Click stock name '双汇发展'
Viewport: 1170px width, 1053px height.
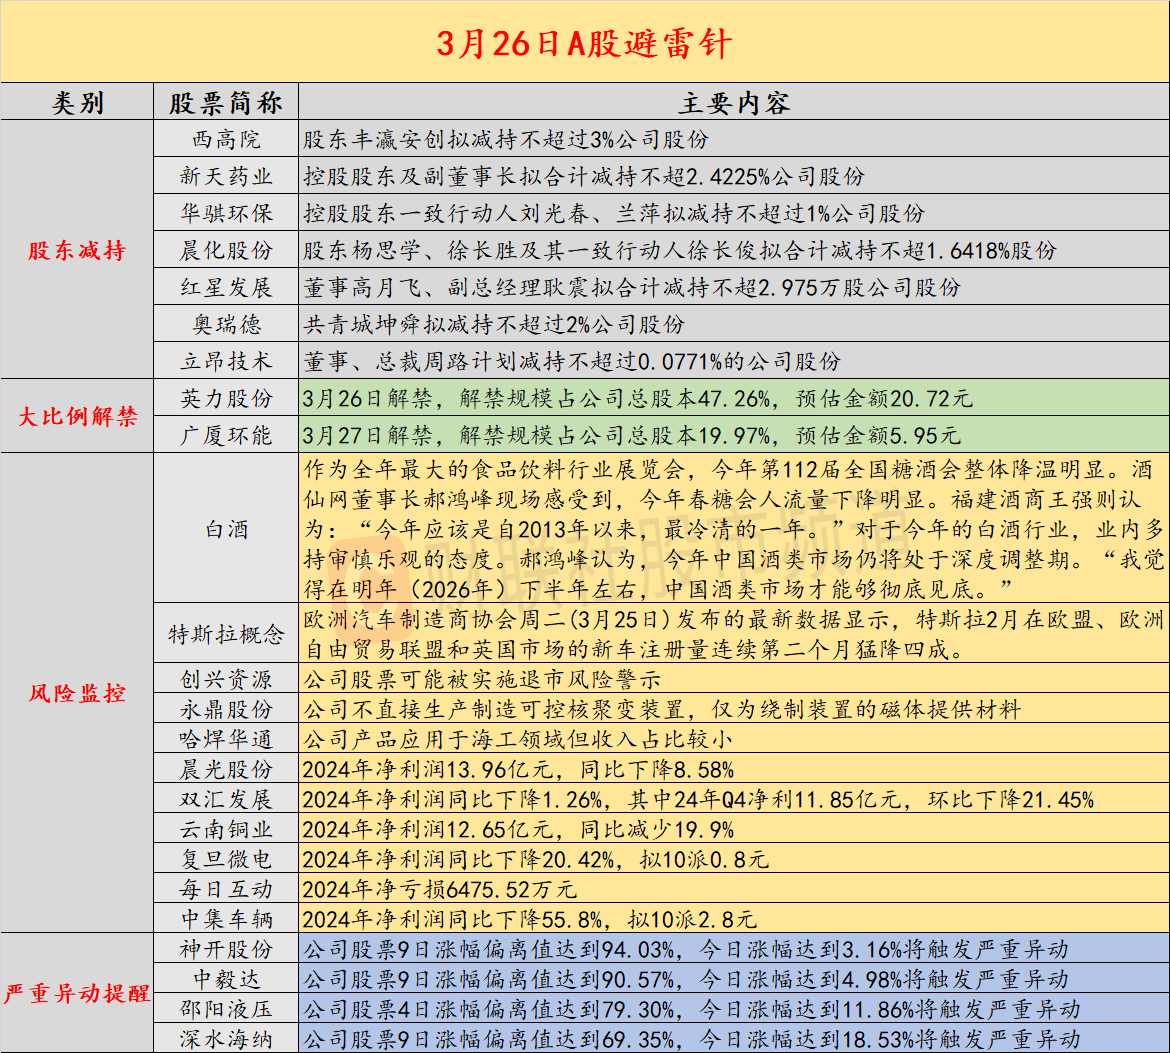point(225,799)
